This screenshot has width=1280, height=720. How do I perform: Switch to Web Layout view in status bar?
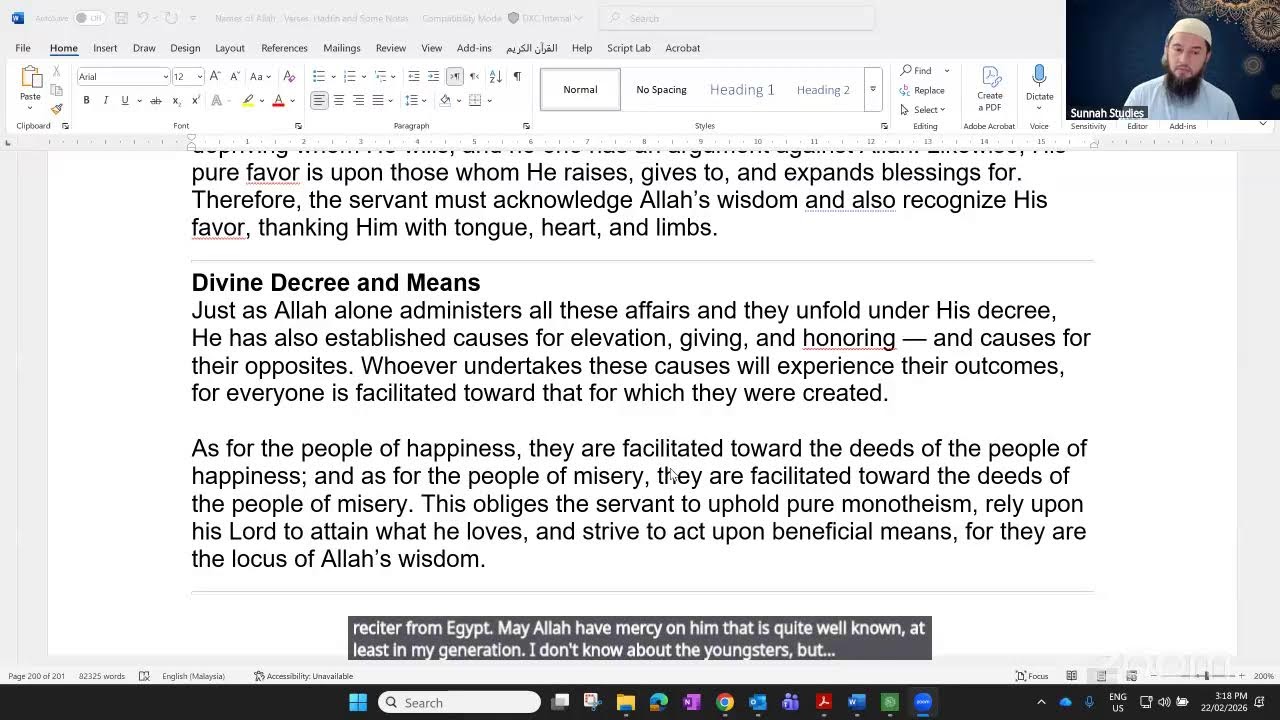point(1131,676)
